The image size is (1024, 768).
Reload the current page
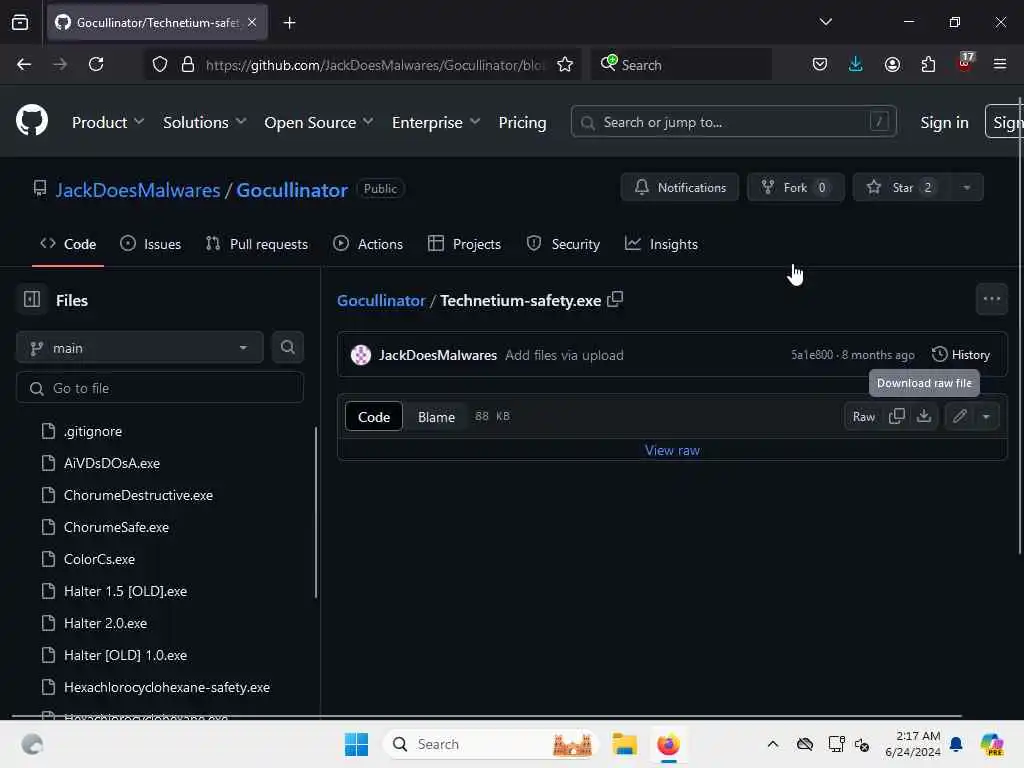[96, 64]
